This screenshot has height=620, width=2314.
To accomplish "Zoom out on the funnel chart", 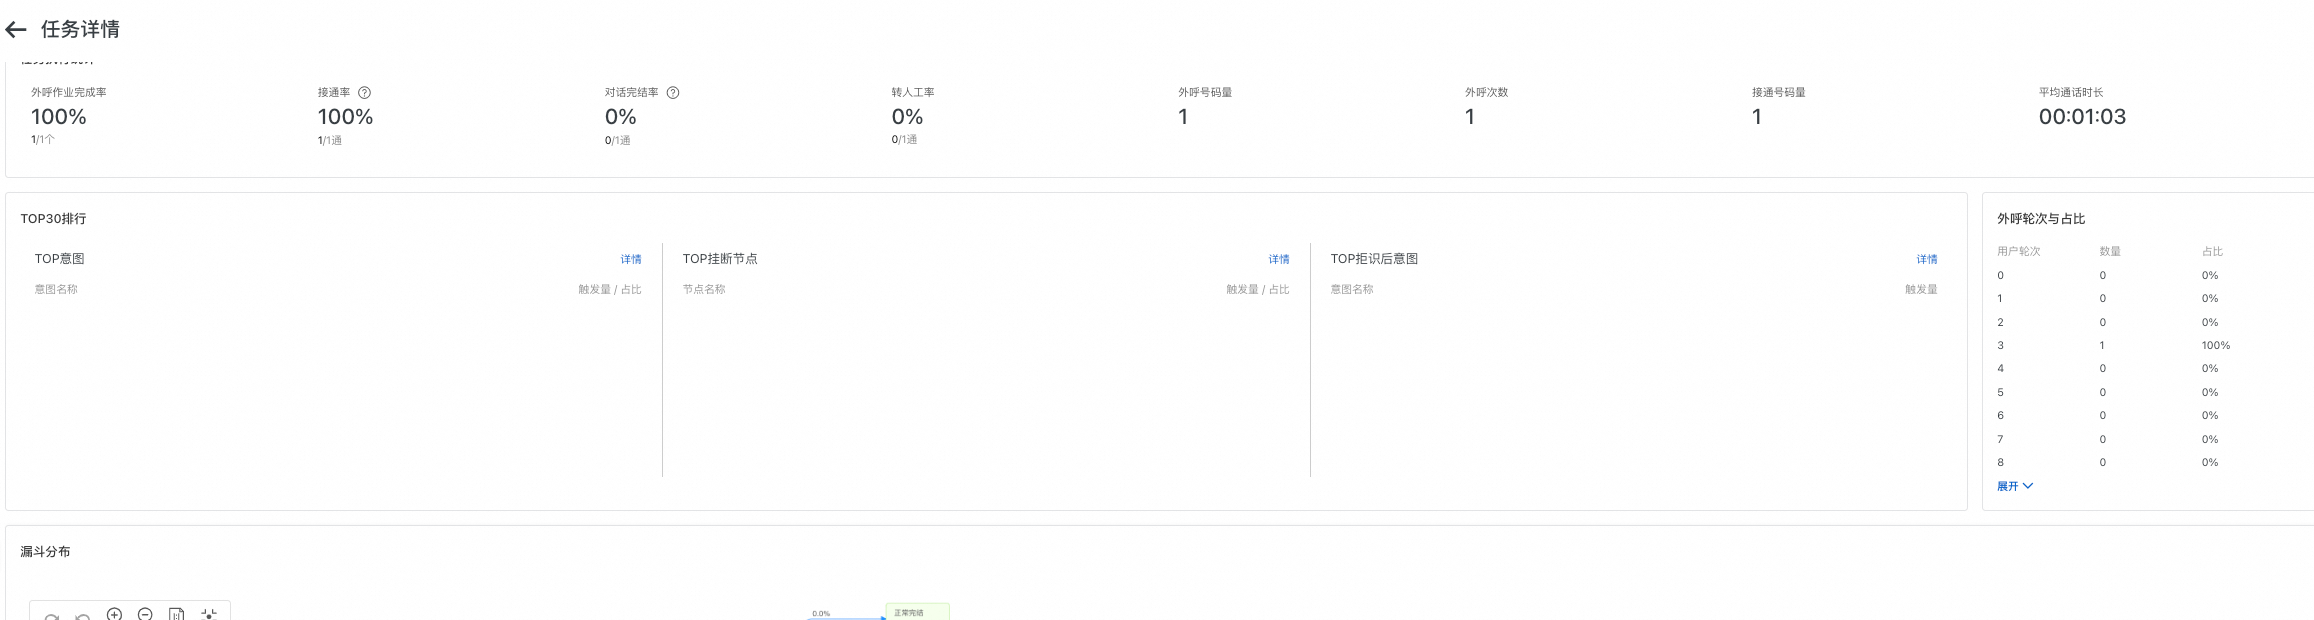I will click(x=146, y=613).
